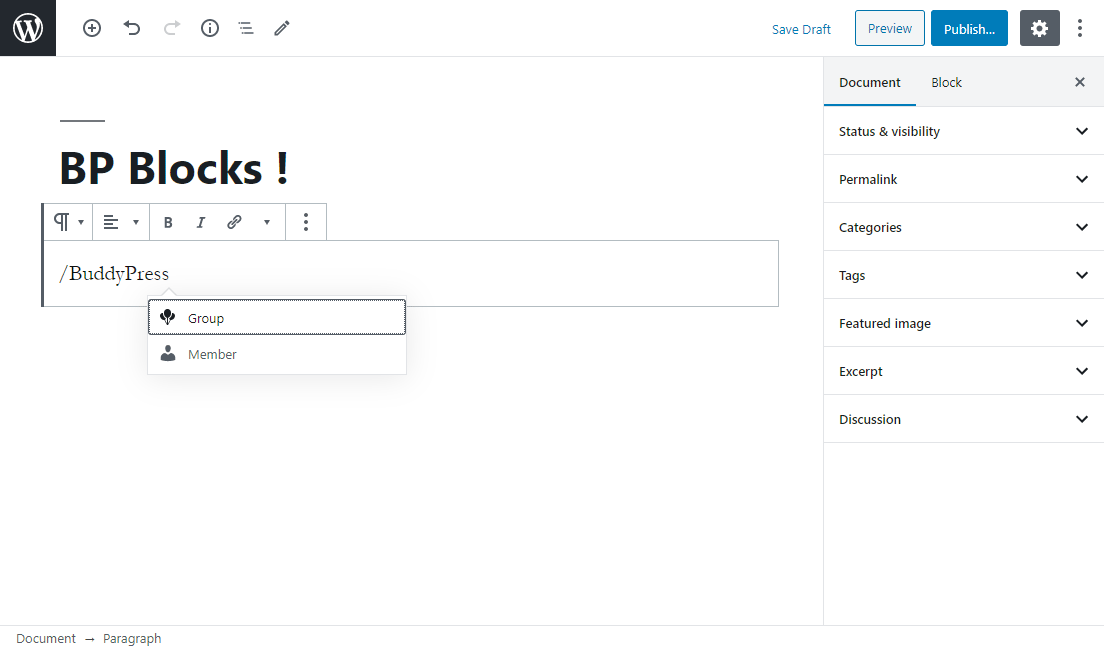Open paragraph block type switcher
Screen dimensions: 1104x650
click(68, 222)
